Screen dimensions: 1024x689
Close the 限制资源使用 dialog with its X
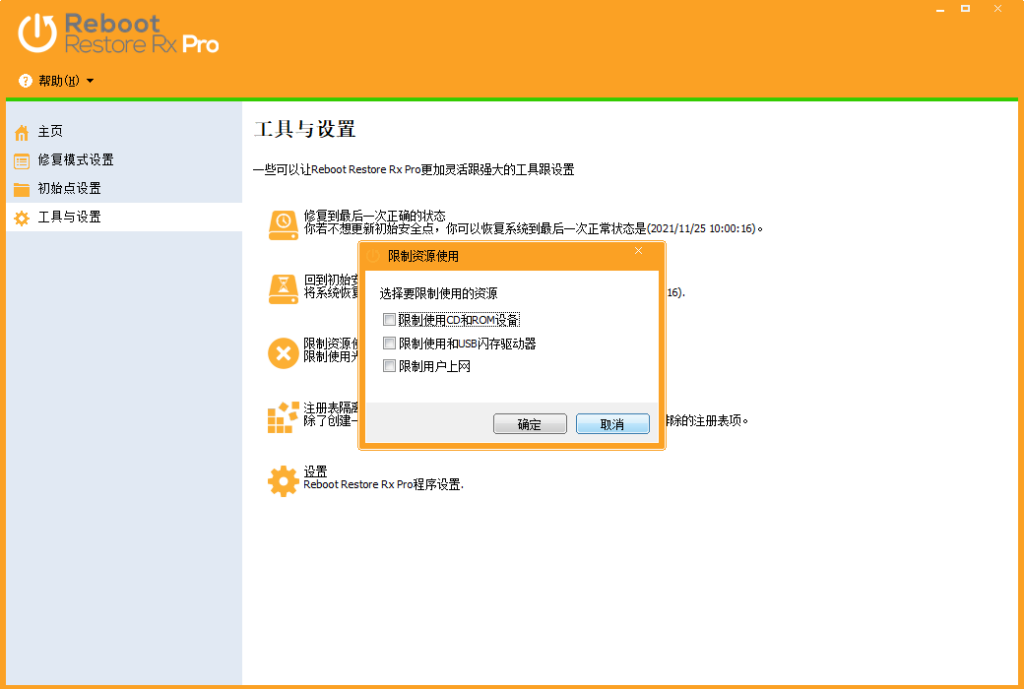click(638, 251)
